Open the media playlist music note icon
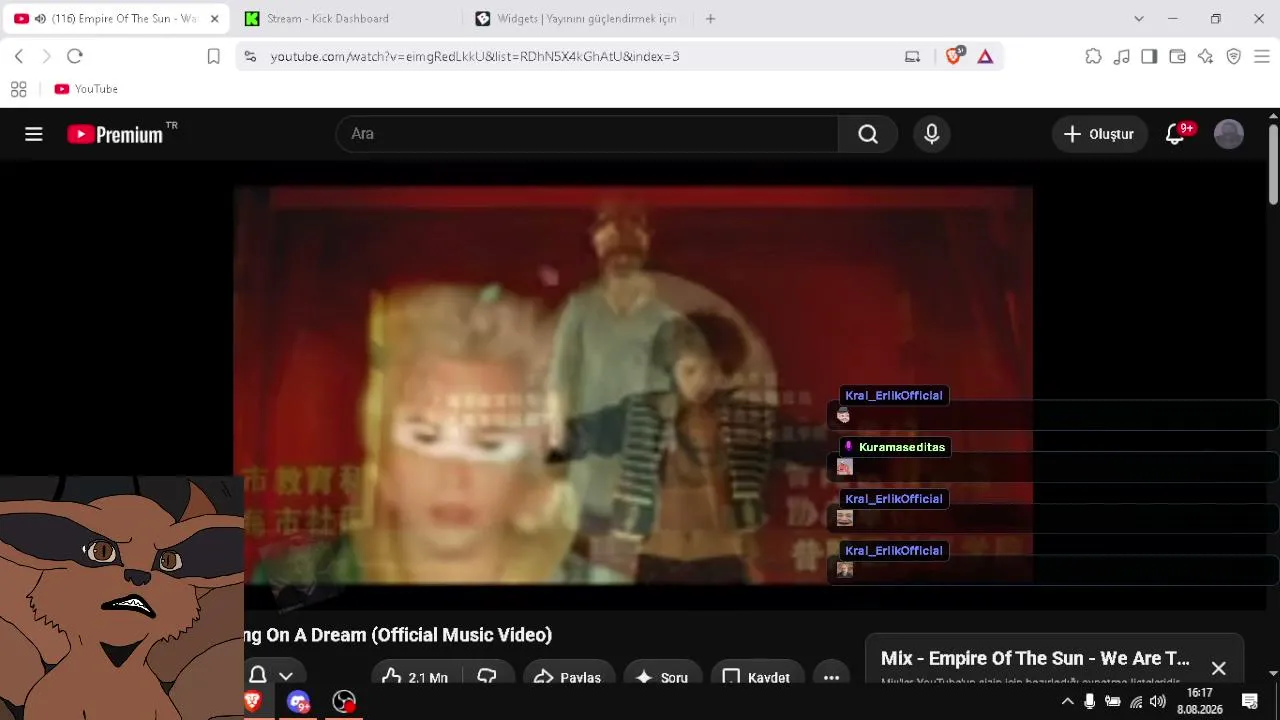1280x720 pixels. click(1122, 56)
